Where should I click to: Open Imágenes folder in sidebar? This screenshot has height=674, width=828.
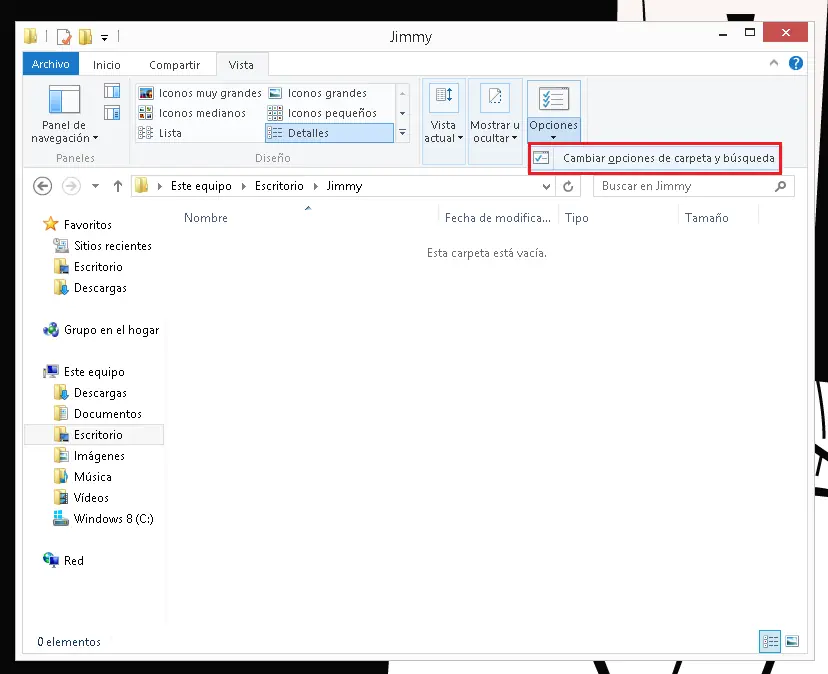tap(89, 456)
